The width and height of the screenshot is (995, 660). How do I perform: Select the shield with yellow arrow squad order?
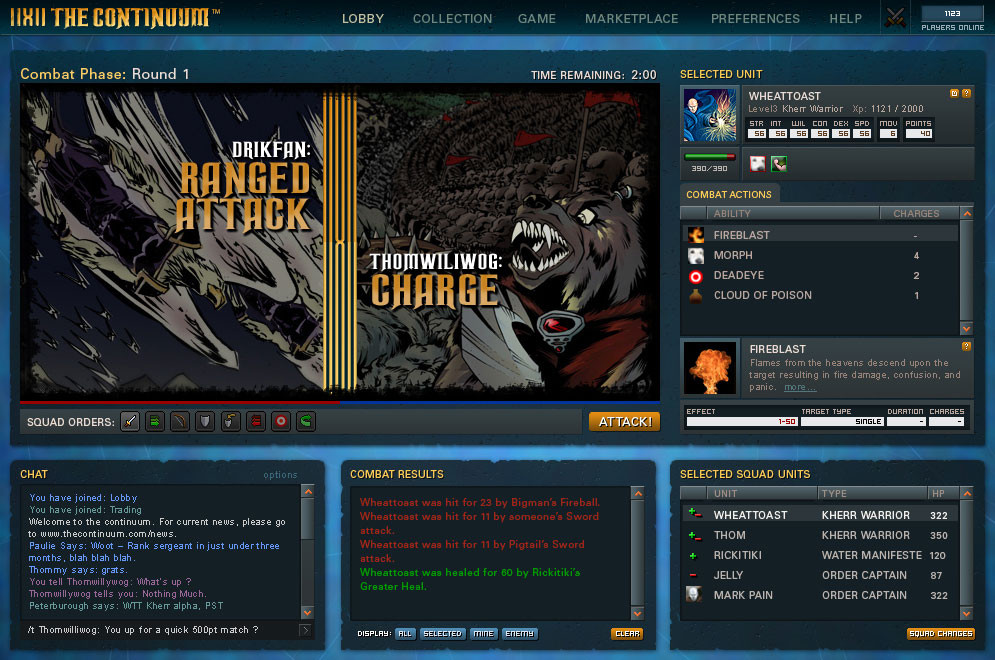pos(230,421)
